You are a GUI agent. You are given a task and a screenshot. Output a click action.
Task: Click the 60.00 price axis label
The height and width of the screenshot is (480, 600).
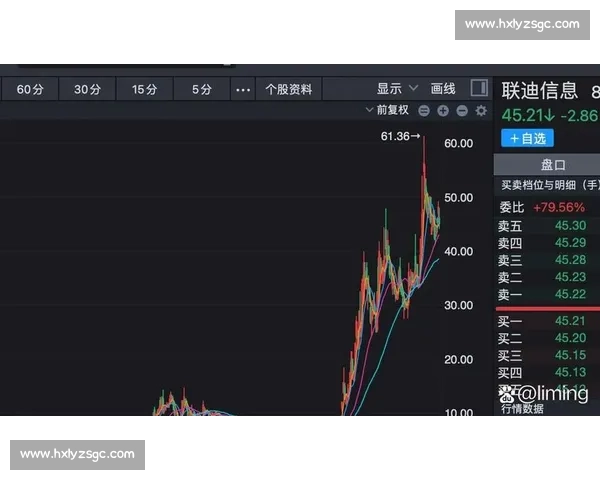[x=458, y=144]
